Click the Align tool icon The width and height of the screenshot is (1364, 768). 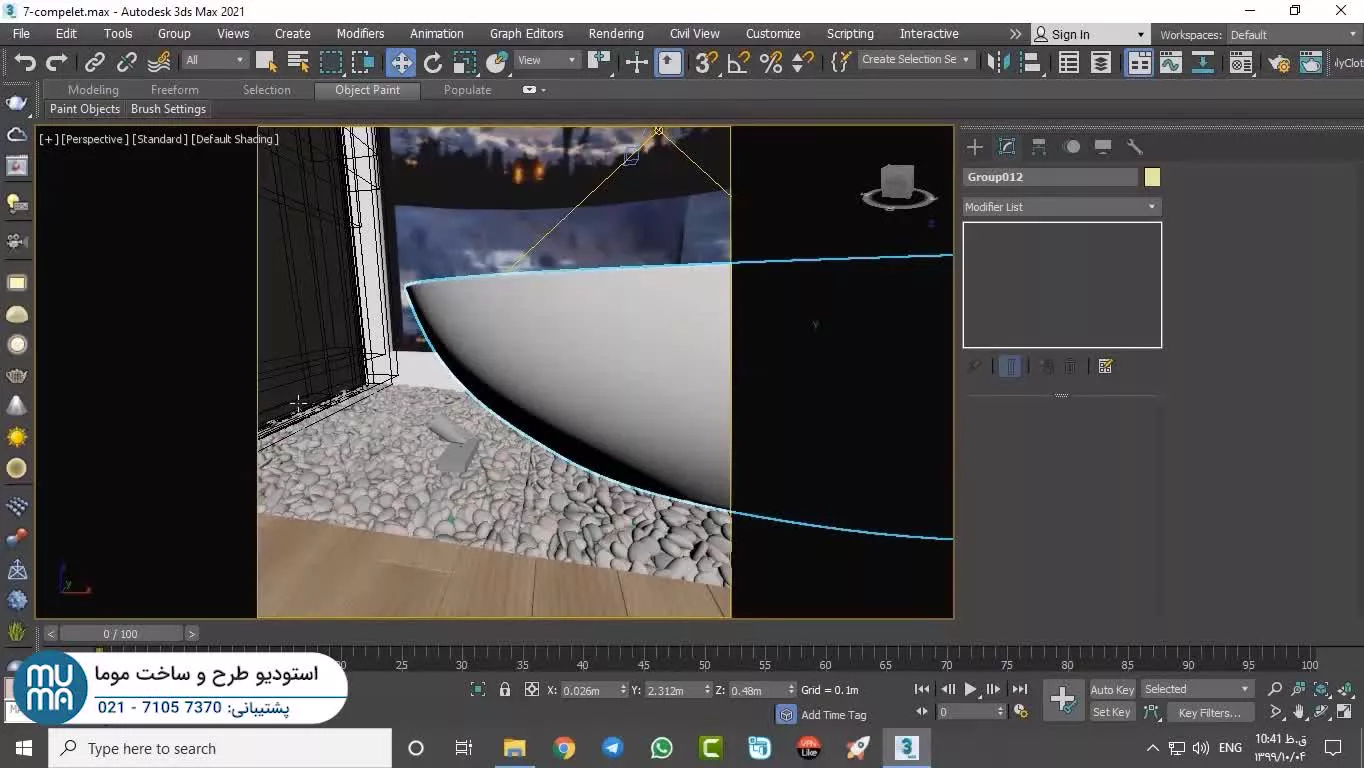pos(1029,63)
